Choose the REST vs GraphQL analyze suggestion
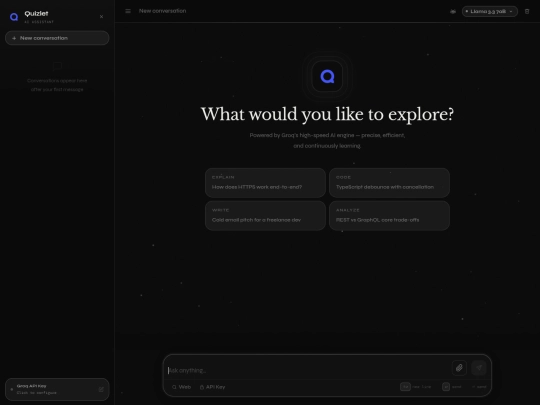540x405 pixels. pos(389,216)
